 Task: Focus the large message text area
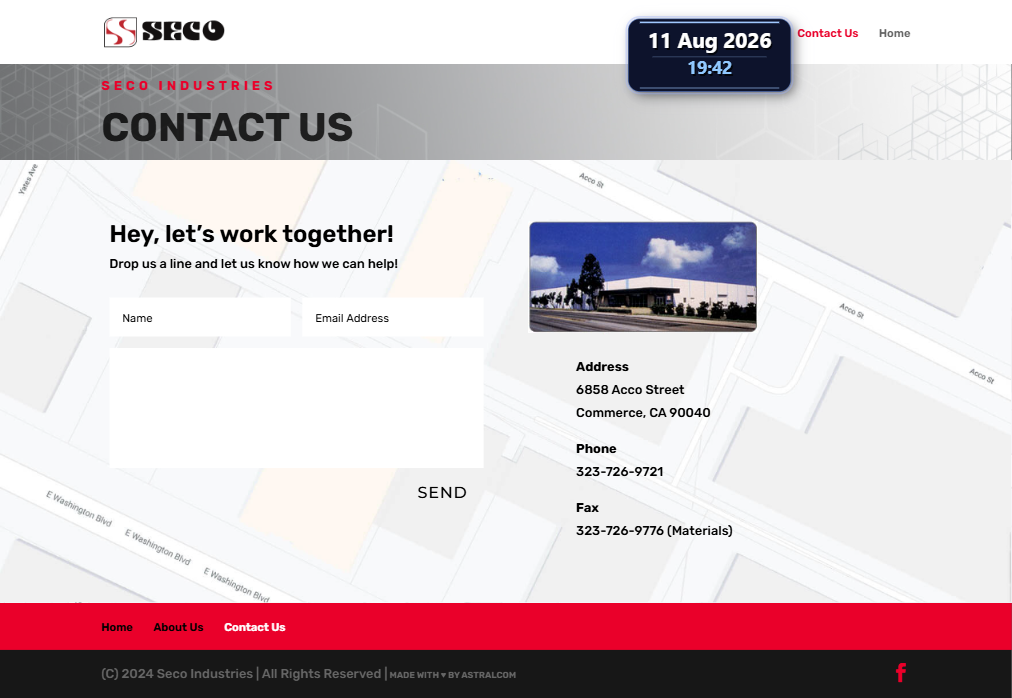pyautogui.click(x=296, y=408)
